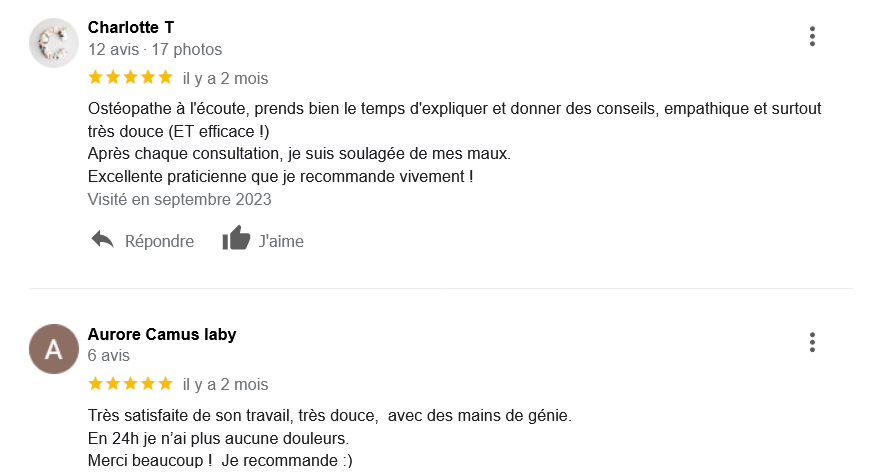
Task: Click the last star of Aurore's rating
Action: 165,384
